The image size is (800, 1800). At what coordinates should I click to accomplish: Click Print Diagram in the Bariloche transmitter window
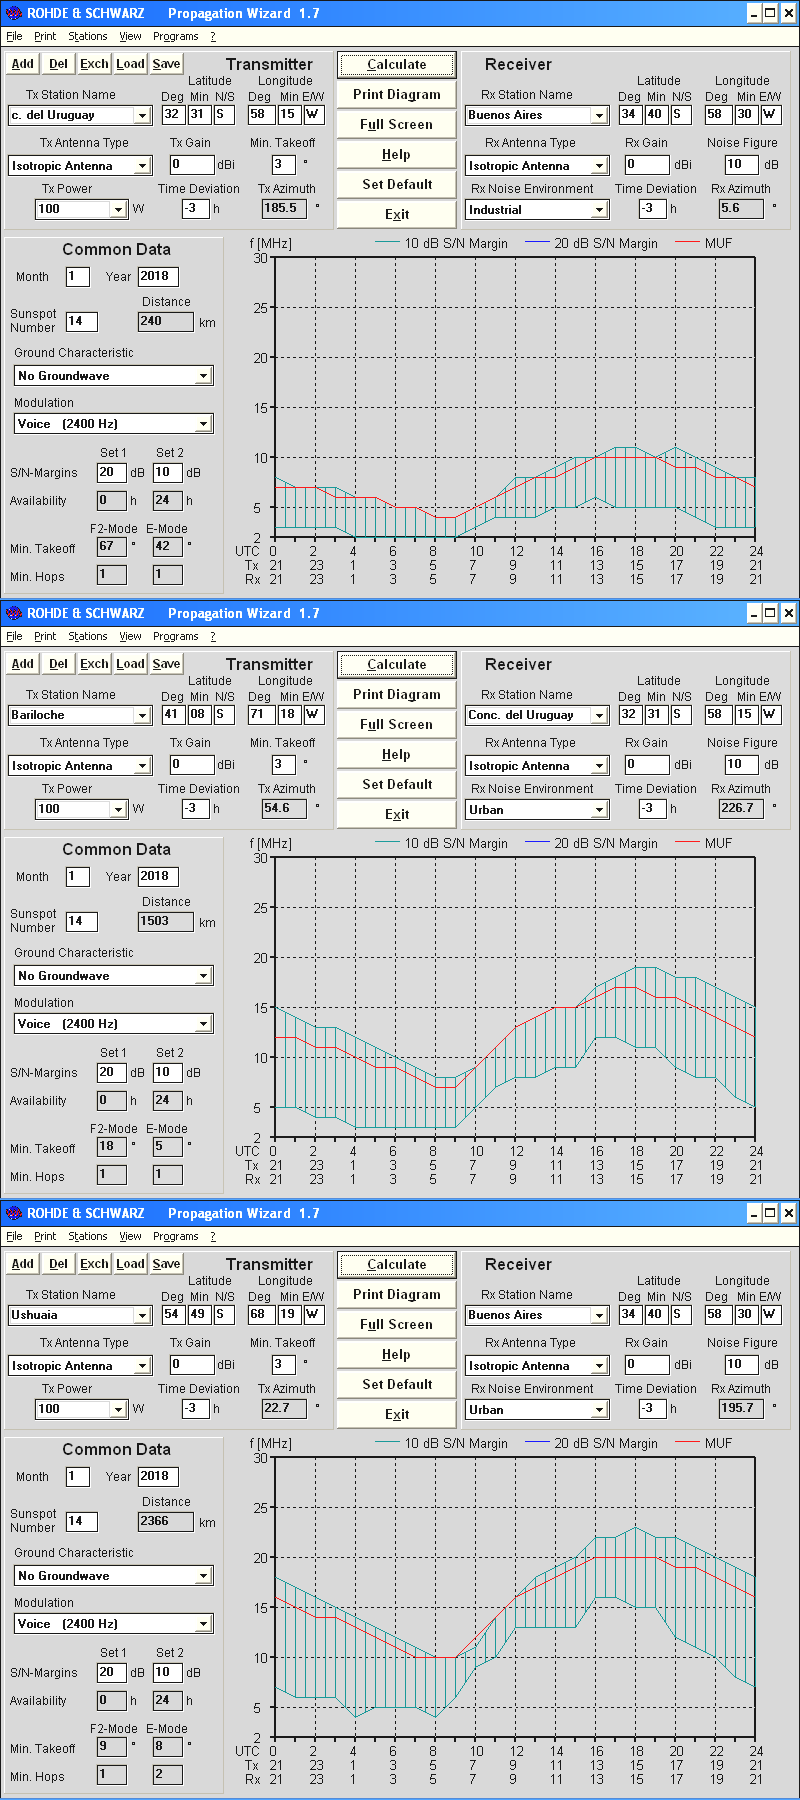(x=397, y=695)
